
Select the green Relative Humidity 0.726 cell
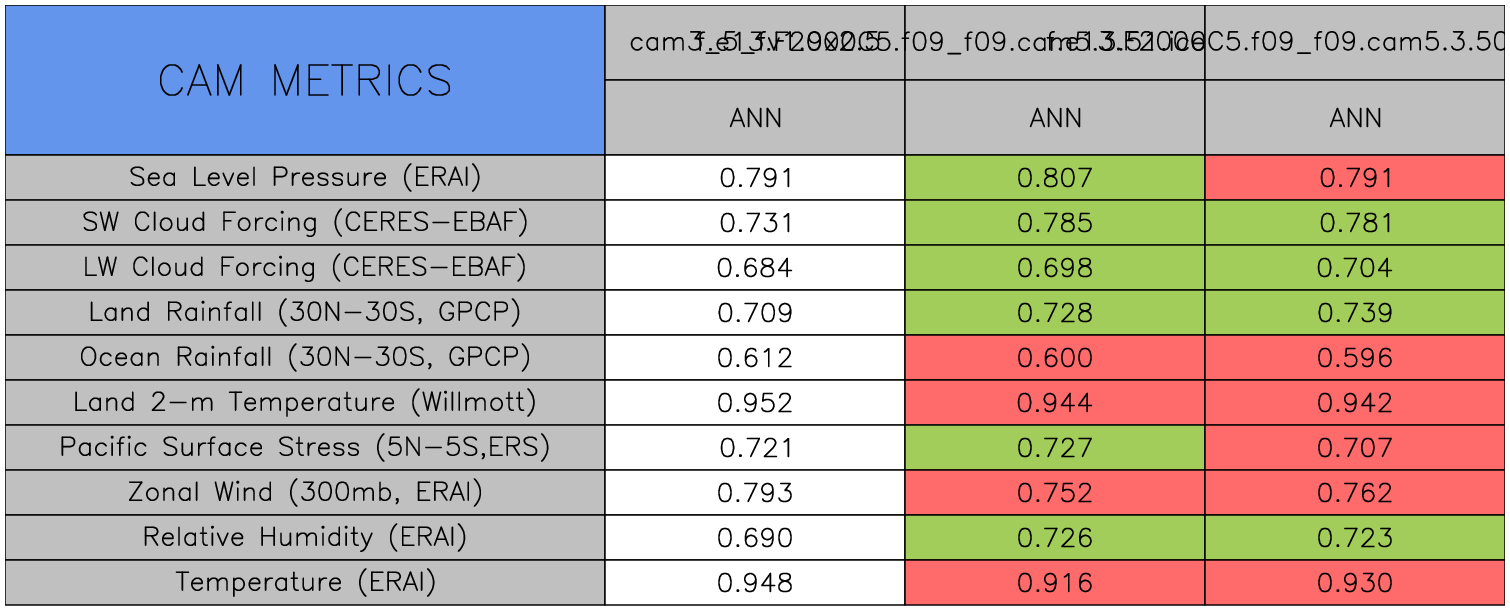tap(1055, 538)
